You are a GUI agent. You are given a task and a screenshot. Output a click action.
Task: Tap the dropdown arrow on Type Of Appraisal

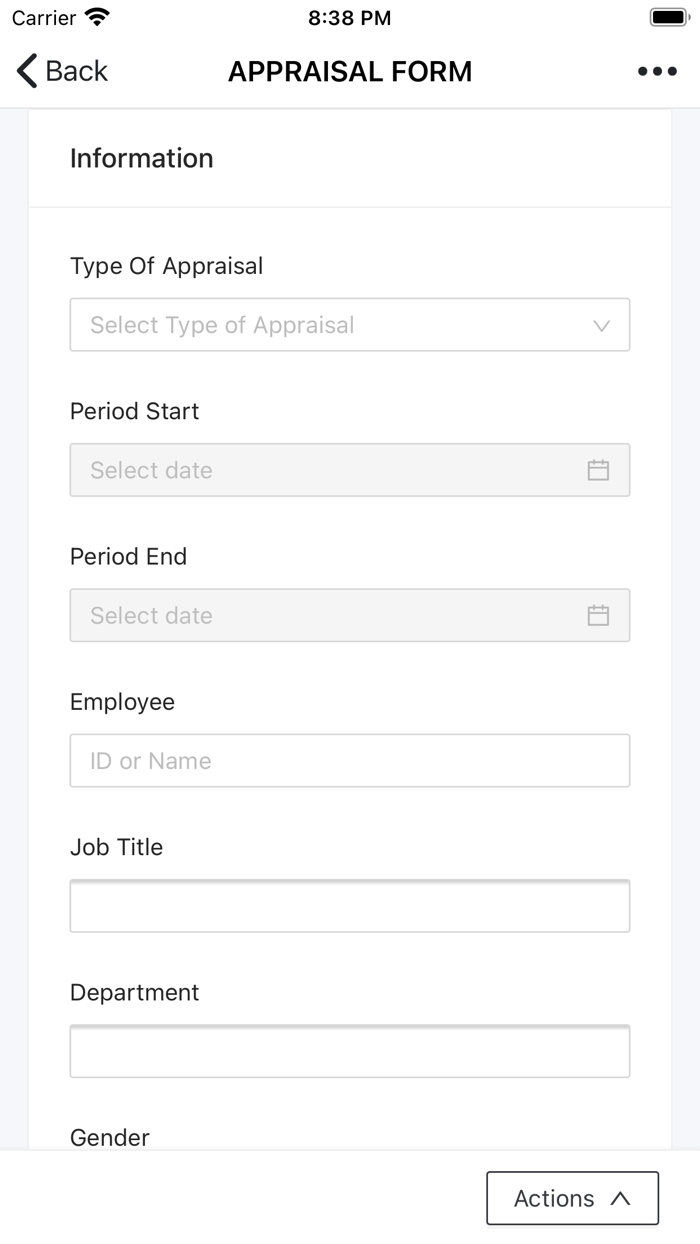click(x=600, y=325)
